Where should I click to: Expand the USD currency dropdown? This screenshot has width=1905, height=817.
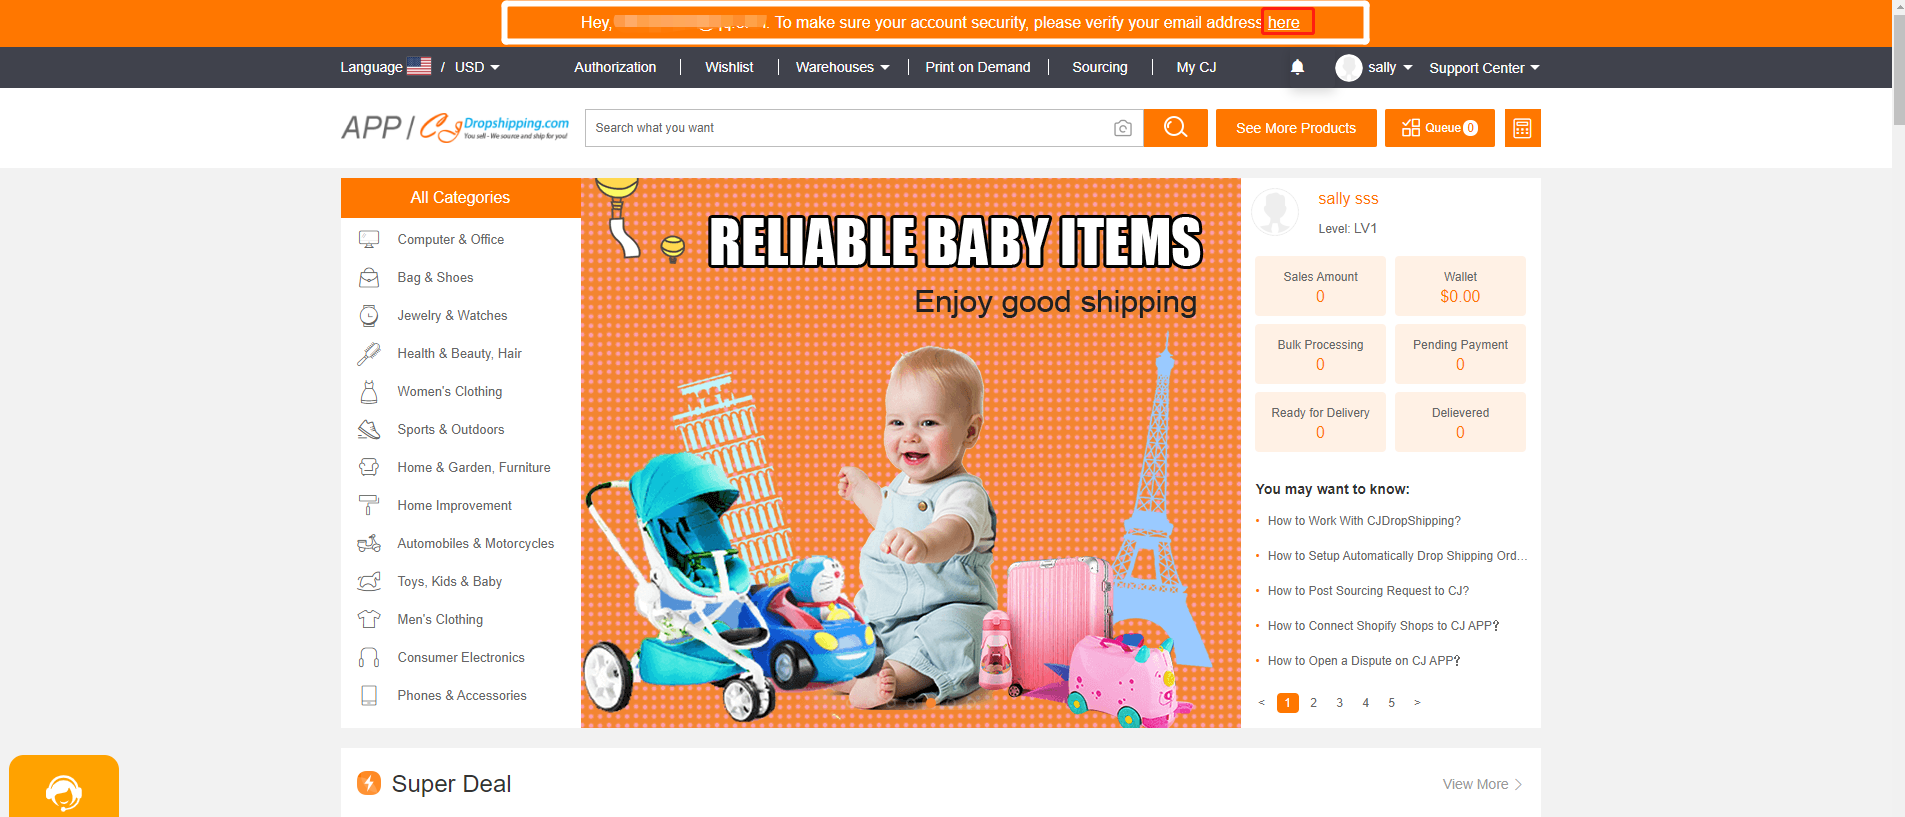point(477,67)
